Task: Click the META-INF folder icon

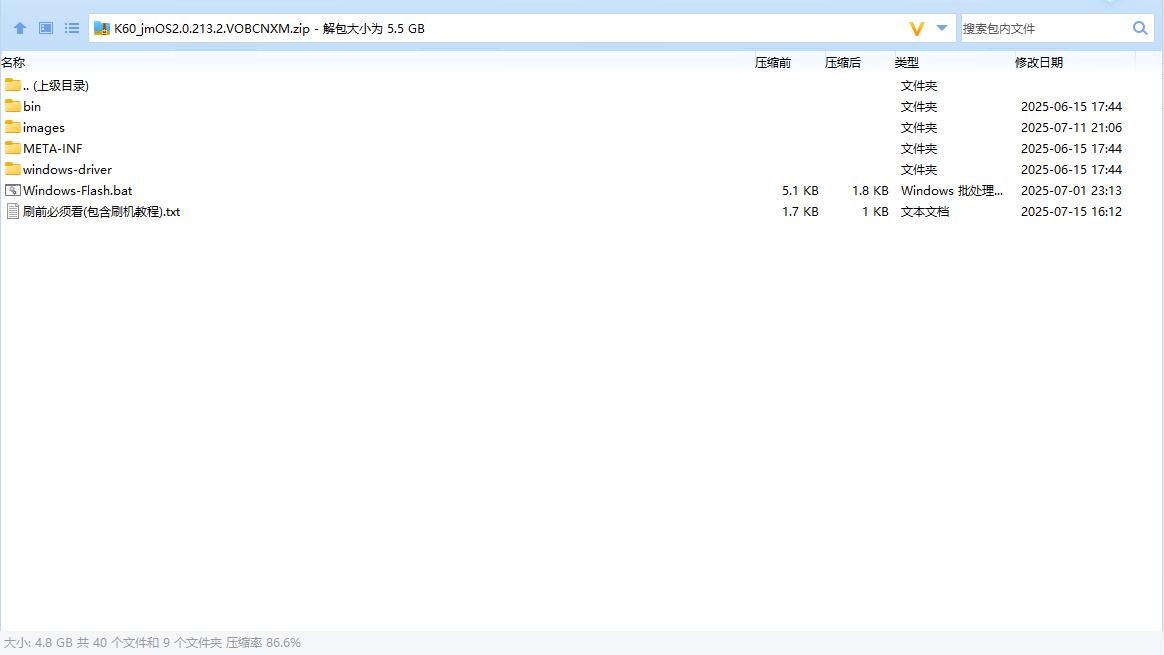Action: click(x=13, y=148)
